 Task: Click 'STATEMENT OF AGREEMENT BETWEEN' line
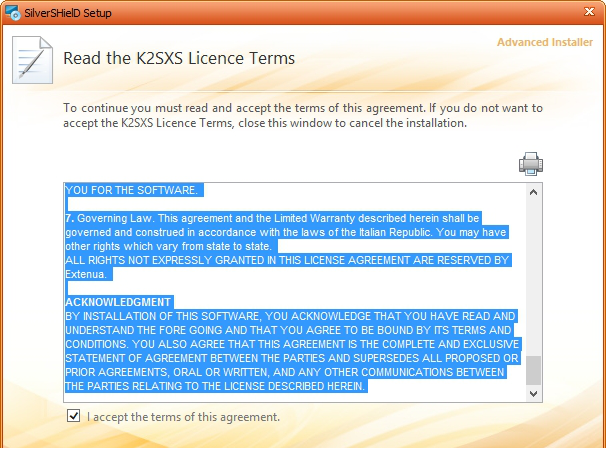291,358
